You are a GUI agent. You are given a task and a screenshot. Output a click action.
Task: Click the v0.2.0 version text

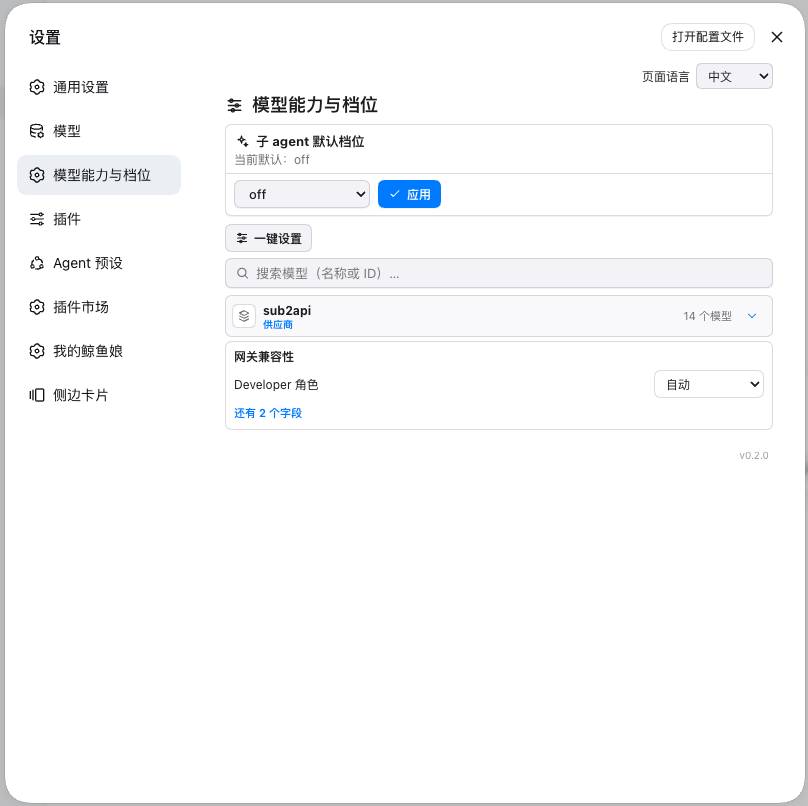click(753, 456)
